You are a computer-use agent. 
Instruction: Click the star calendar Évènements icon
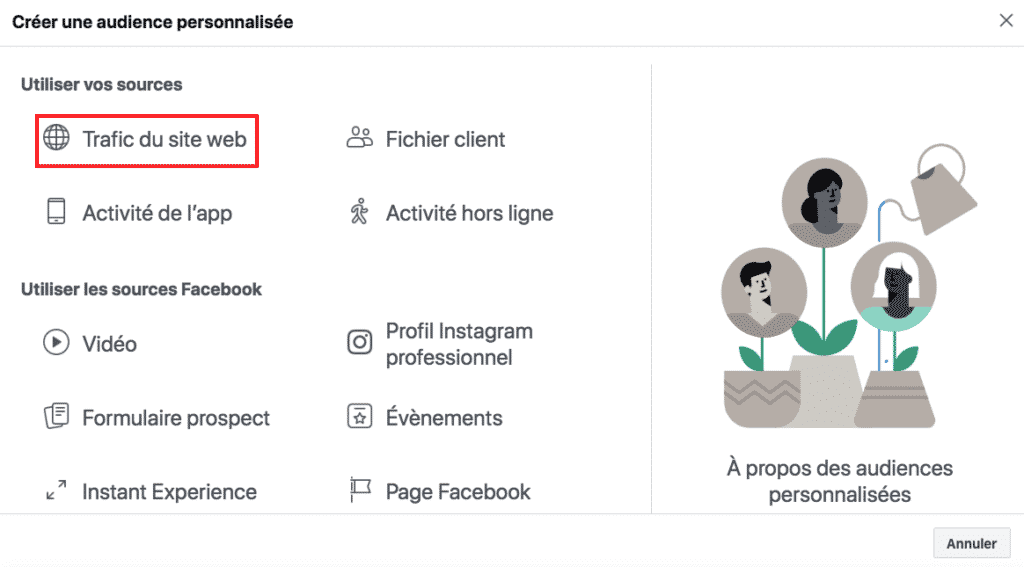tap(359, 417)
